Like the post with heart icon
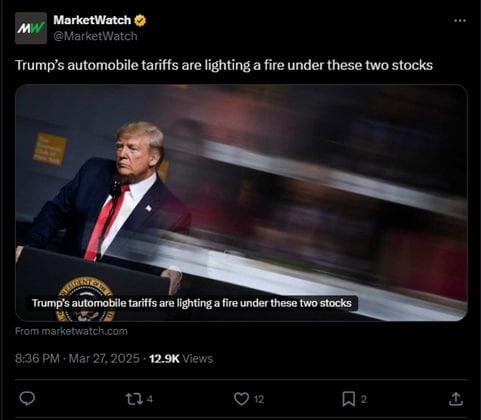Image resolution: width=481 pixels, height=420 pixels. tap(241, 399)
